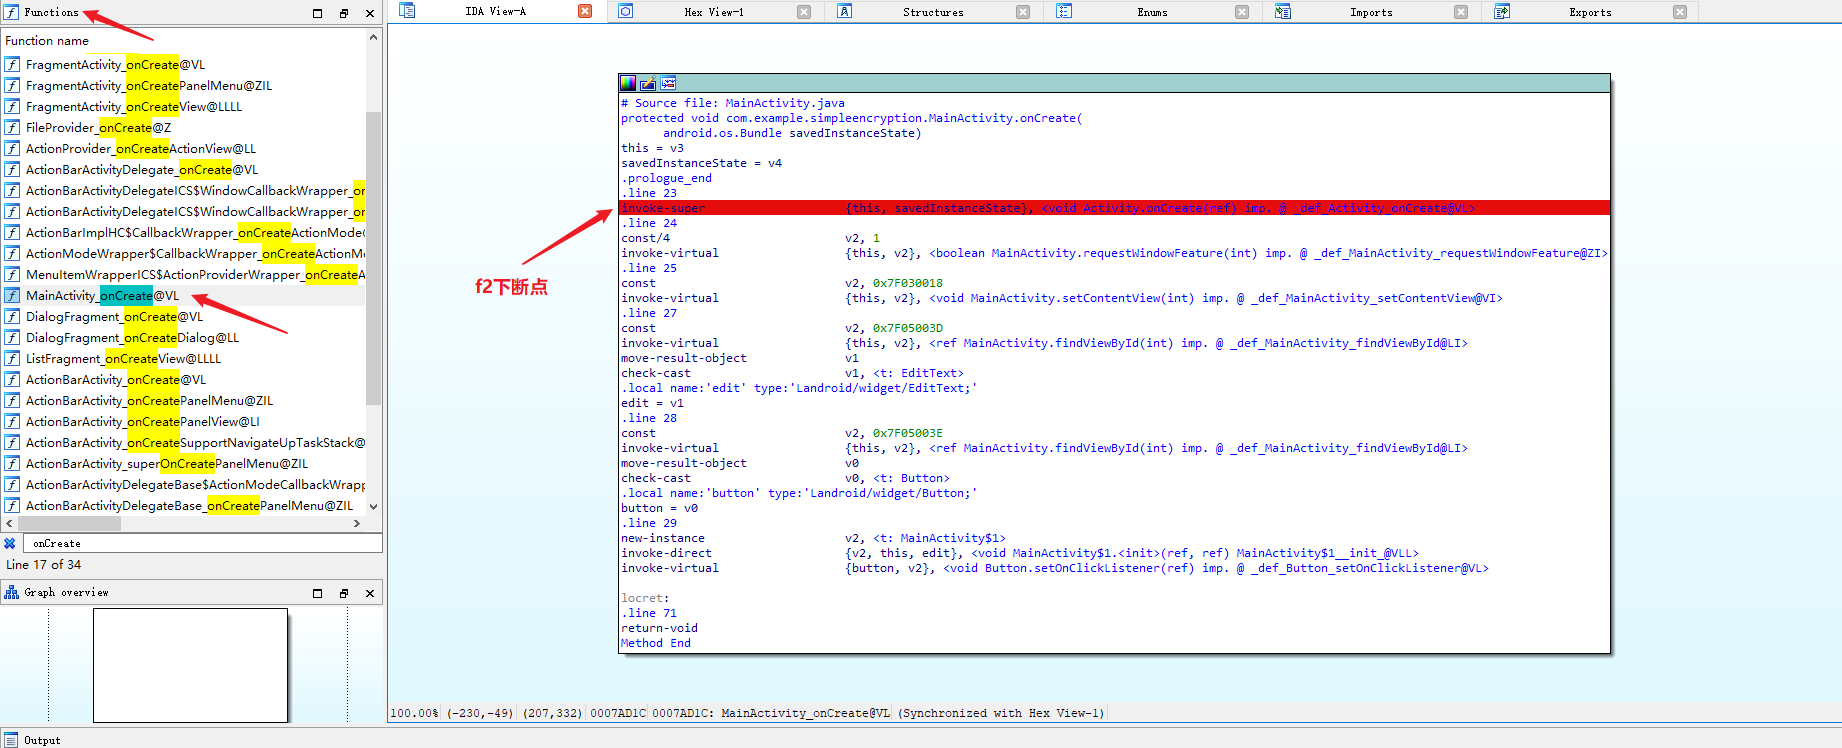Click the group nodes icon in graph header
Image resolution: width=1842 pixels, height=748 pixels.
pyautogui.click(x=668, y=83)
